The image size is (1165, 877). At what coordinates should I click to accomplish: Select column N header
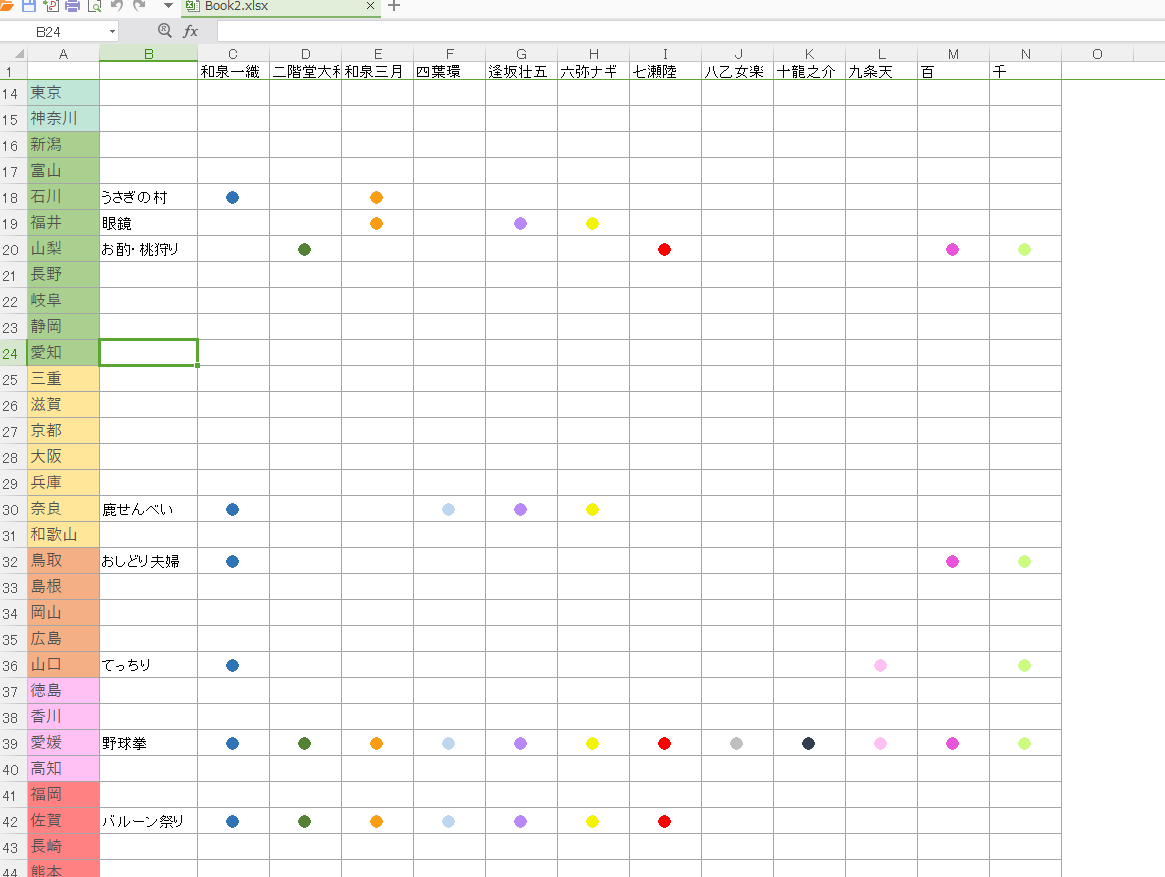coord(1025,54)
